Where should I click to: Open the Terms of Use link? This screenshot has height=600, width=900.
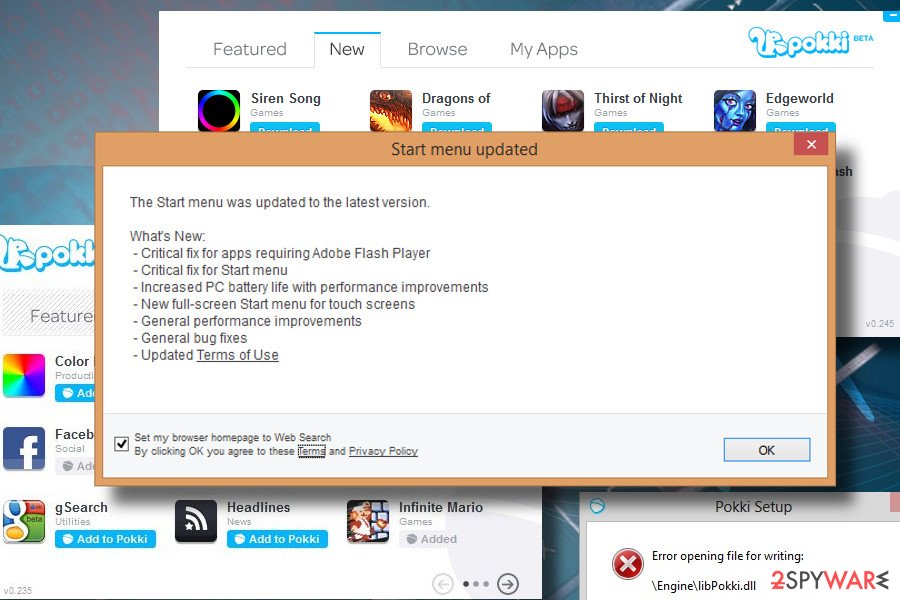pos(238,355)
